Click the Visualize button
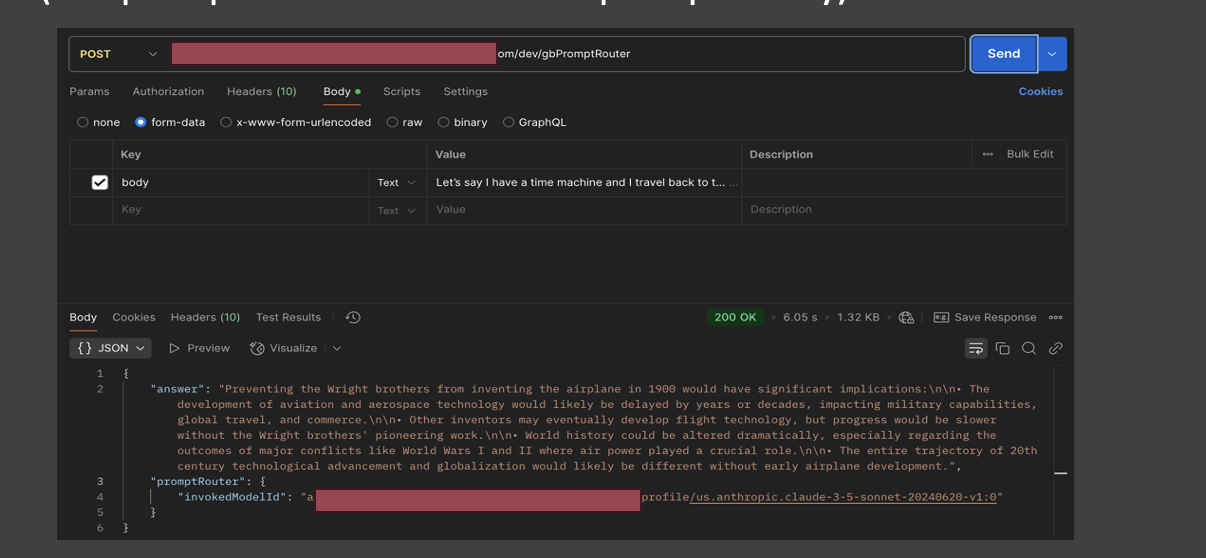The image size is (1206, 558). pyautogui.click(x=283, y=348)
